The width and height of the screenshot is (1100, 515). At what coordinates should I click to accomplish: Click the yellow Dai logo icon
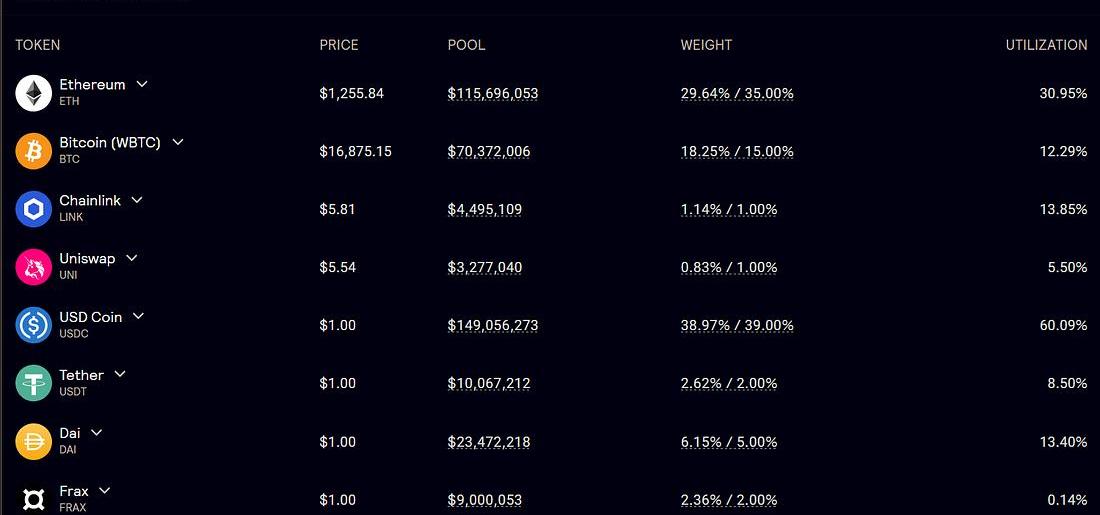click(34, 441)
